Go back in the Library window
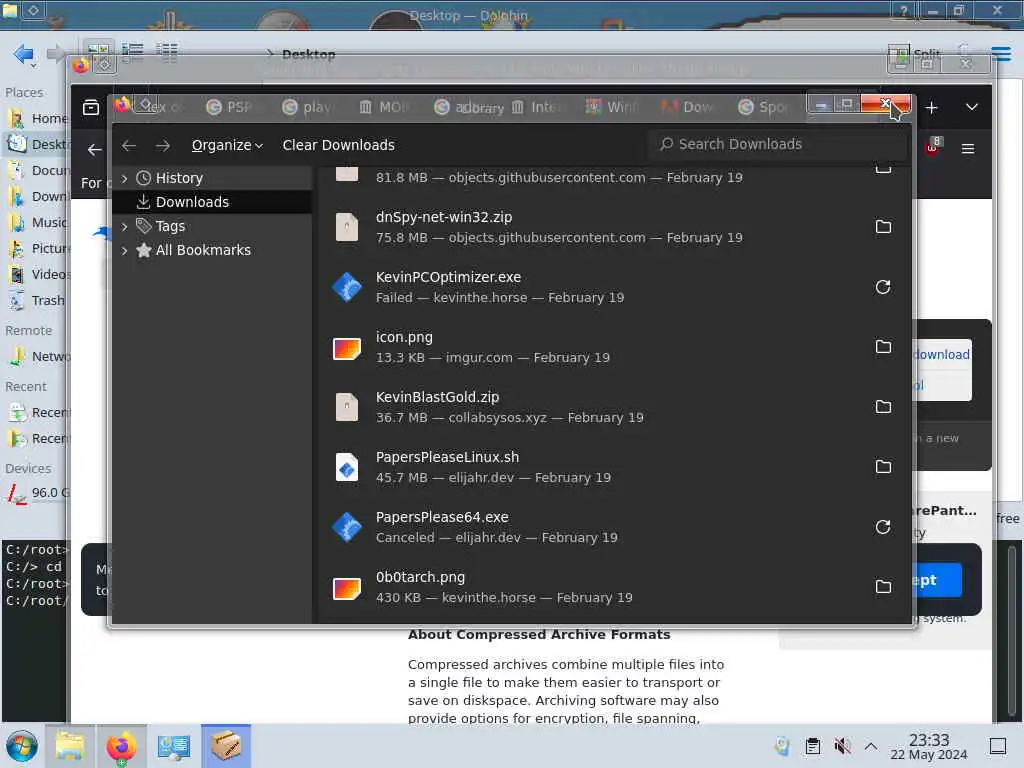Viewport: 1024px width, 768px height. pos(129,145)
